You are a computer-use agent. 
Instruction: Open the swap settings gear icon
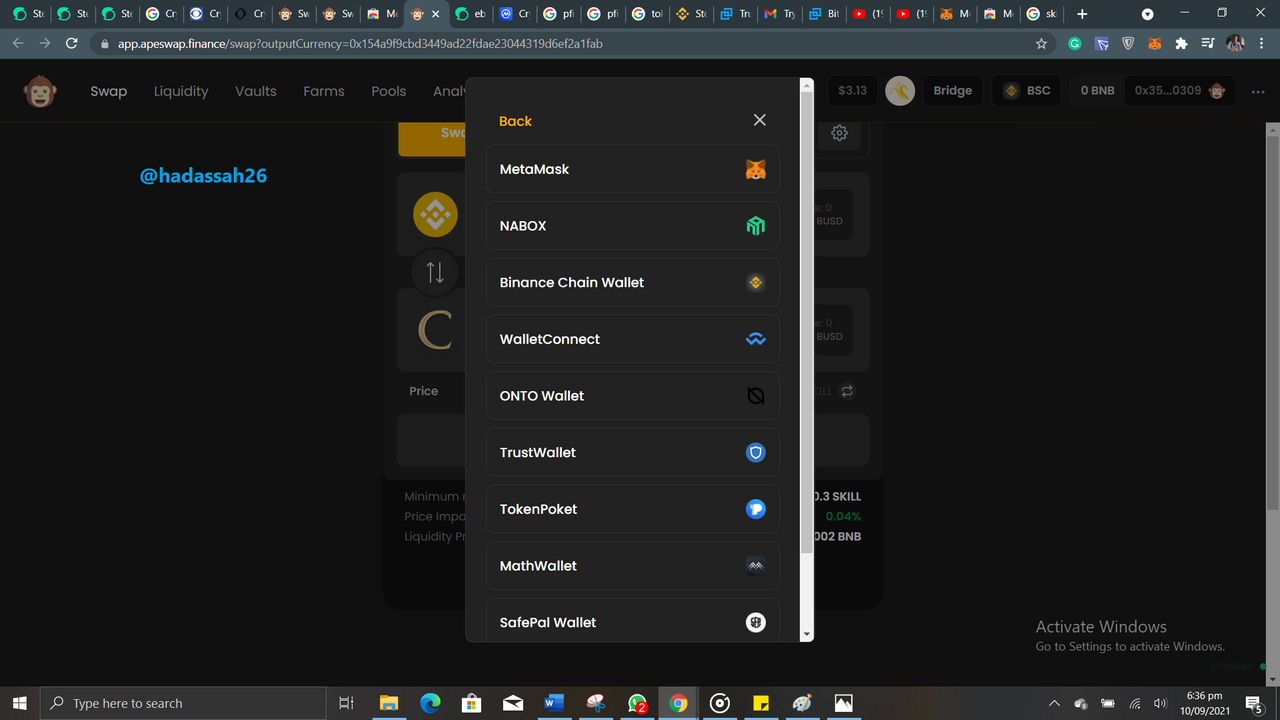(840, 133)
